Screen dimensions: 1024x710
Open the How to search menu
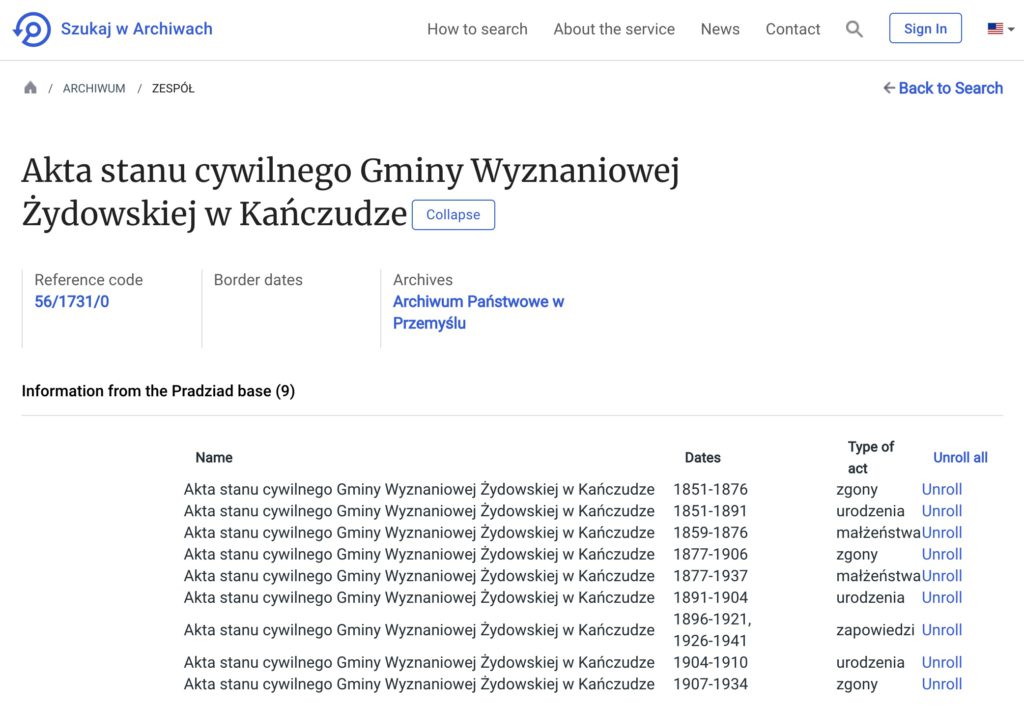point(477,29)
